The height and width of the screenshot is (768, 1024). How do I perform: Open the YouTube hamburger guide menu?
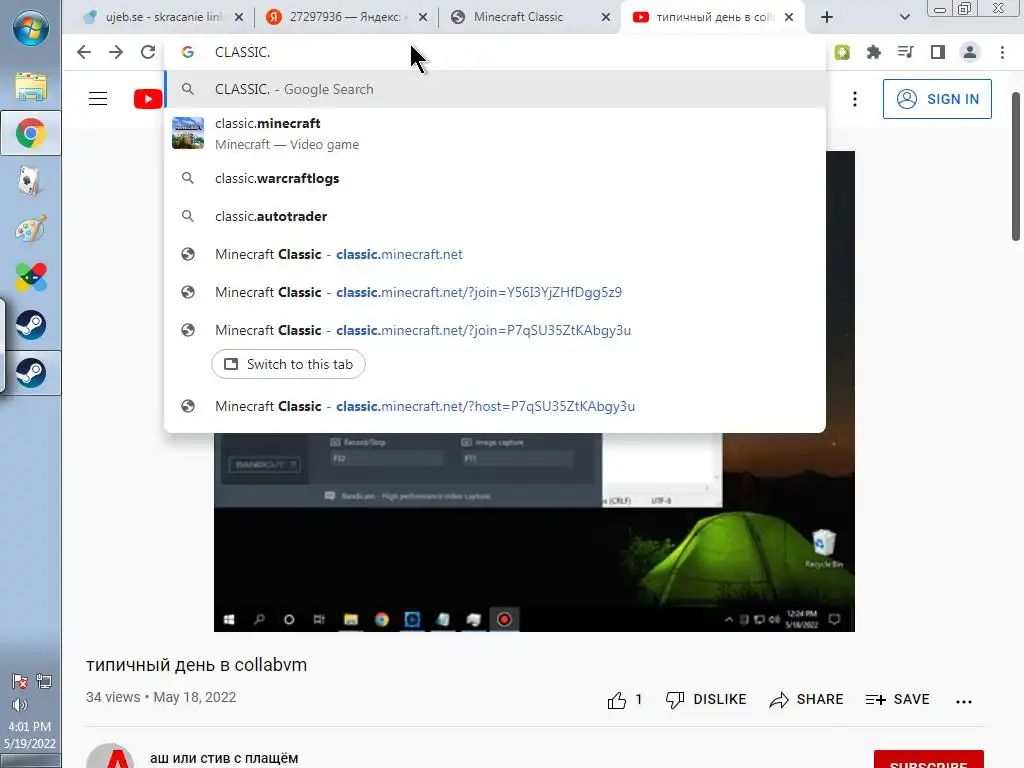(x=98, y=99)
